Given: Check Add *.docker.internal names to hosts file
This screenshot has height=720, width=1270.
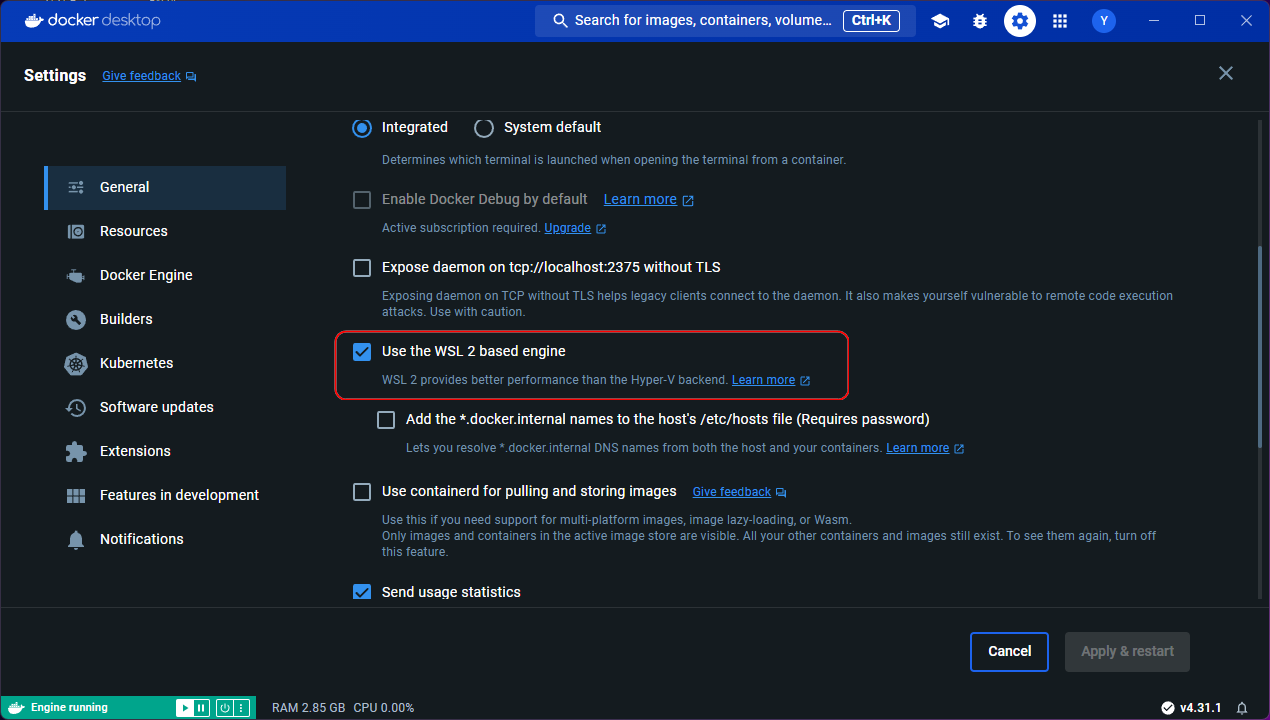Looking at the screenshot, I should [386, 420].
